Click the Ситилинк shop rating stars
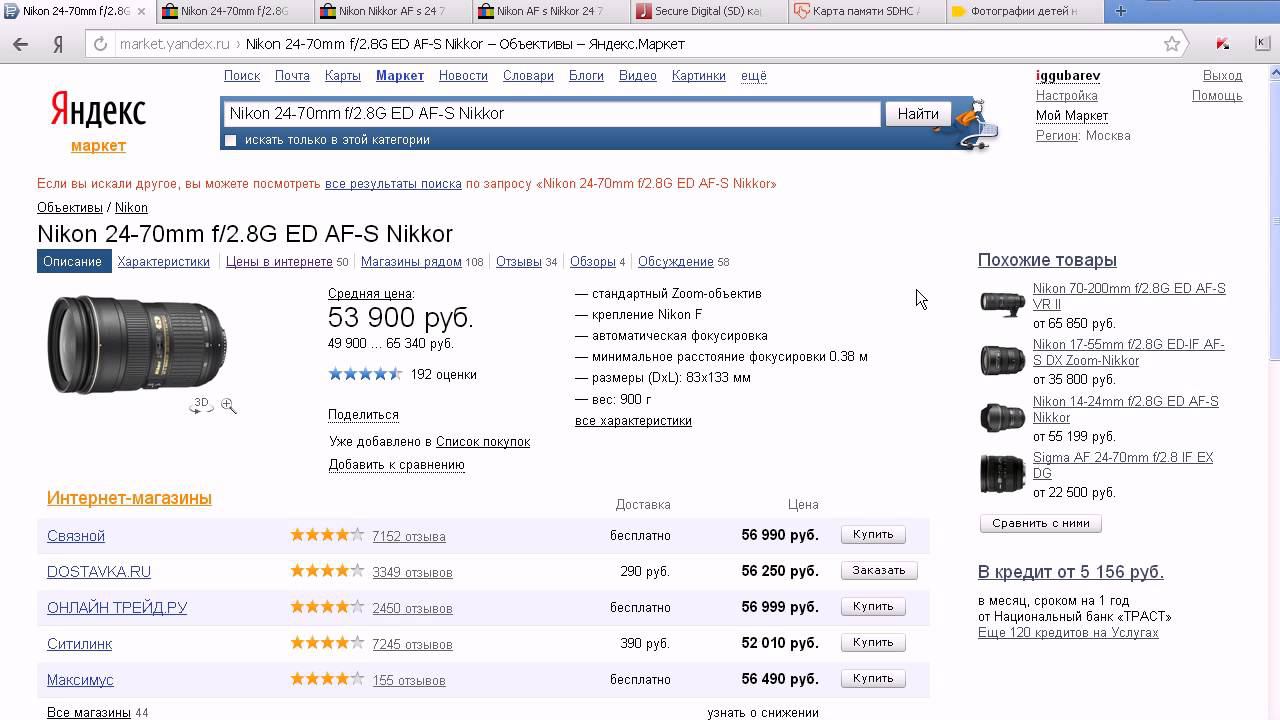This screenshot has width=1280, height=720. pos(327,643)
